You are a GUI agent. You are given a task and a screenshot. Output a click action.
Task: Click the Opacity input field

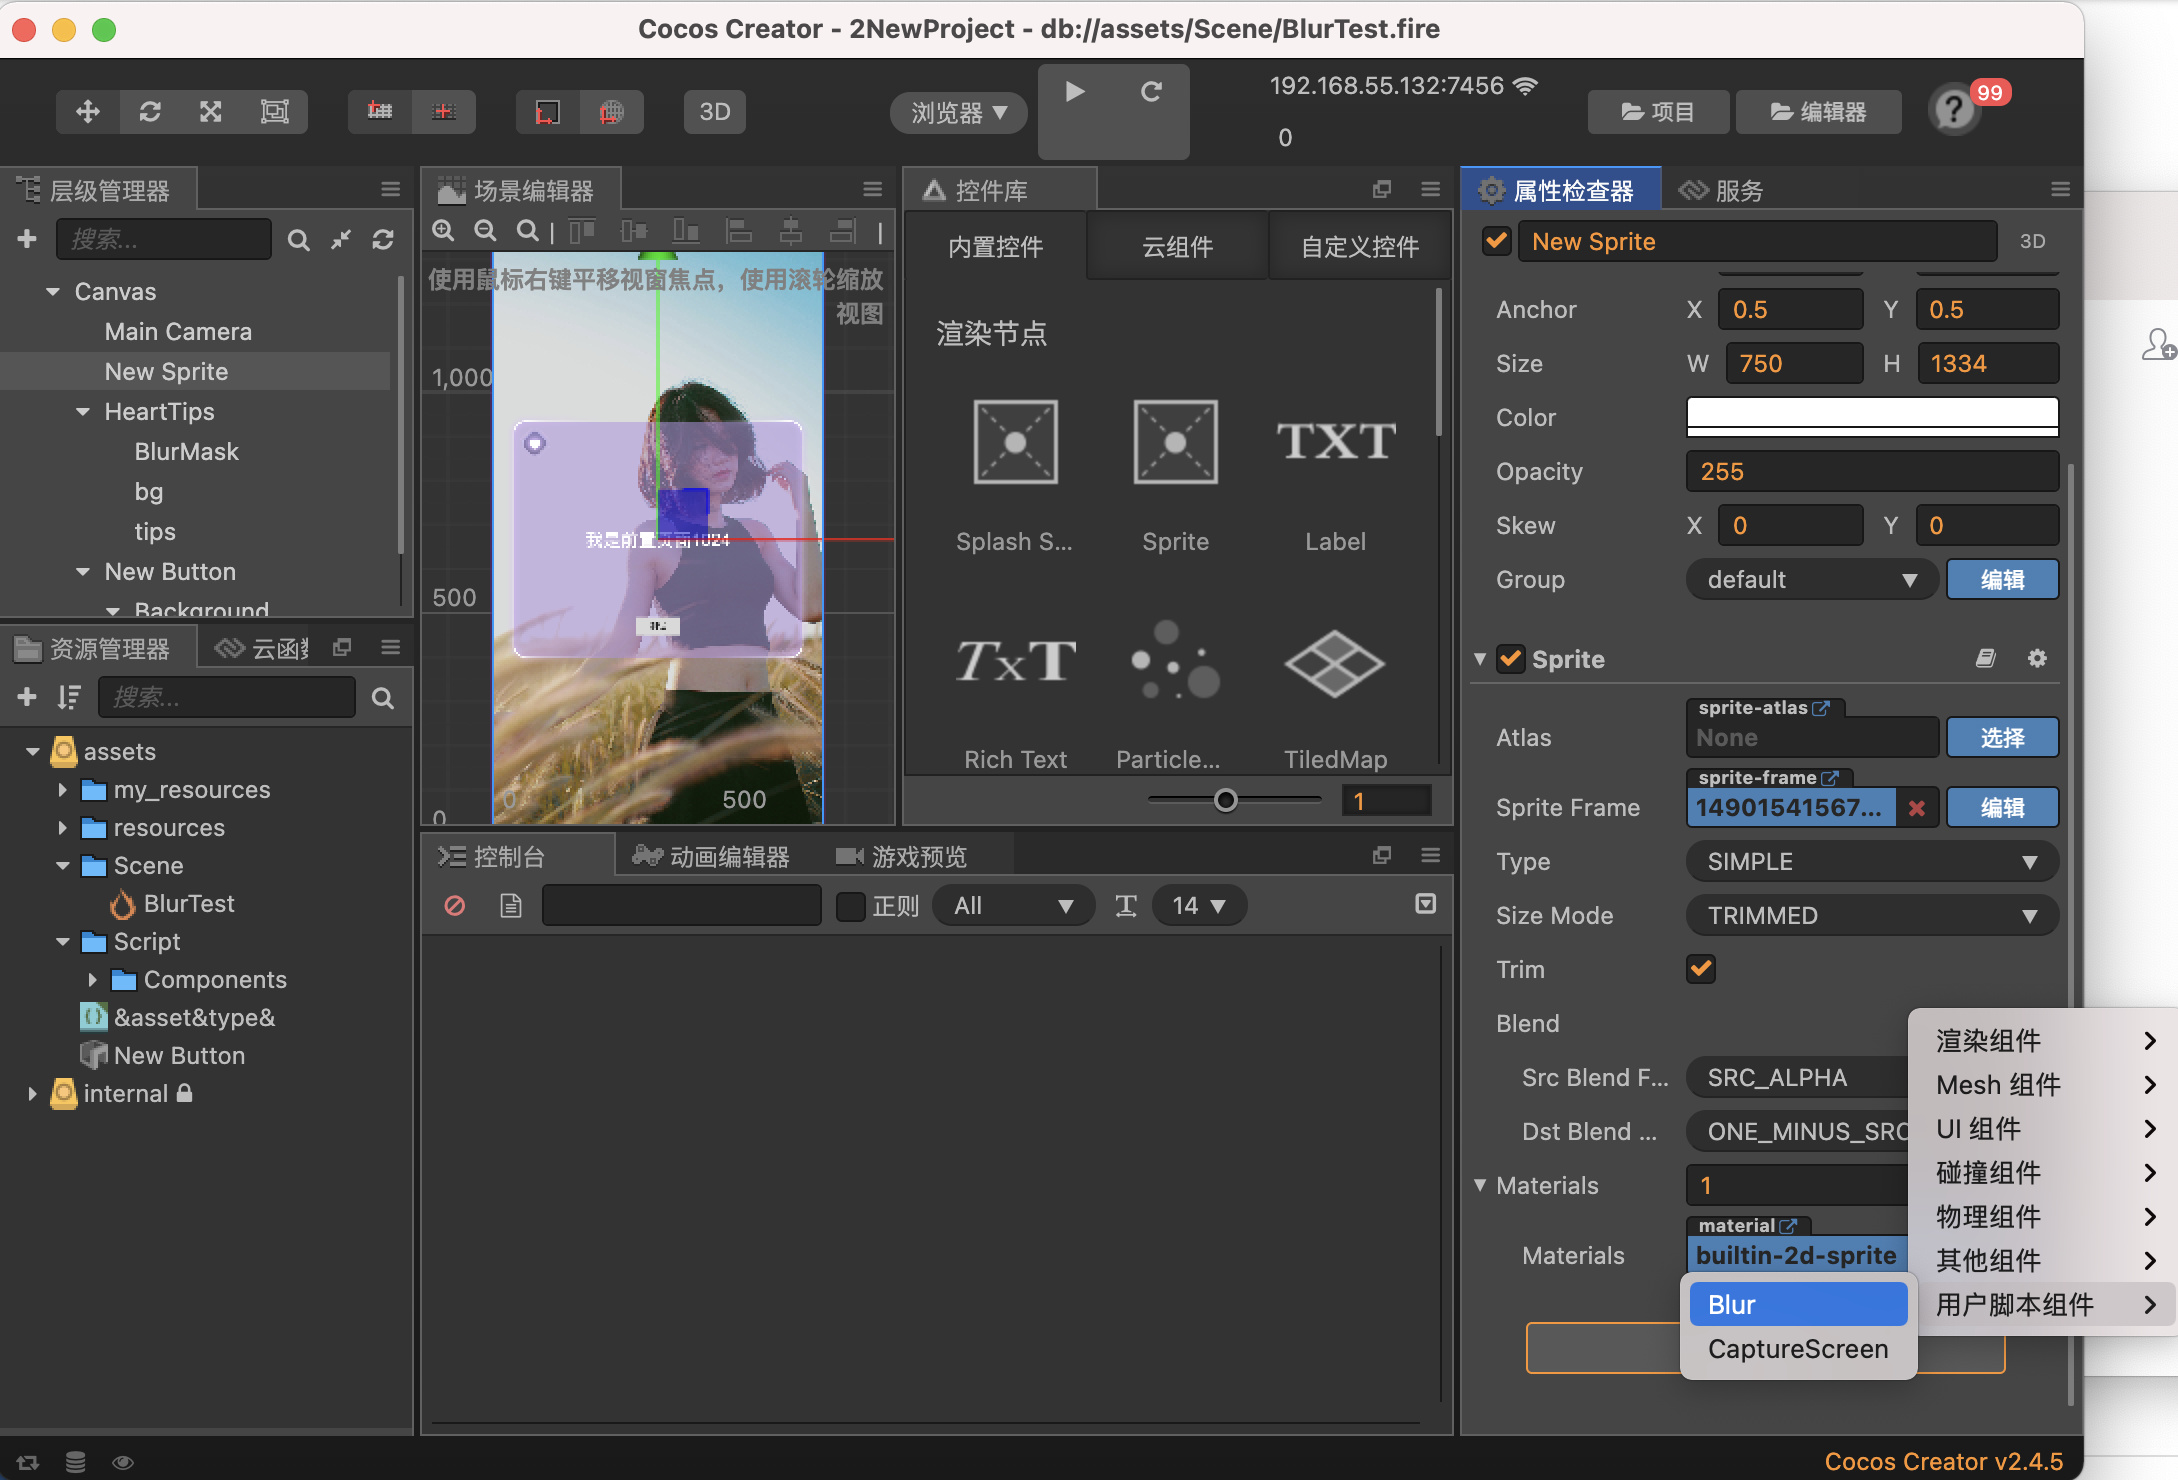click(x=1871, y=472)
